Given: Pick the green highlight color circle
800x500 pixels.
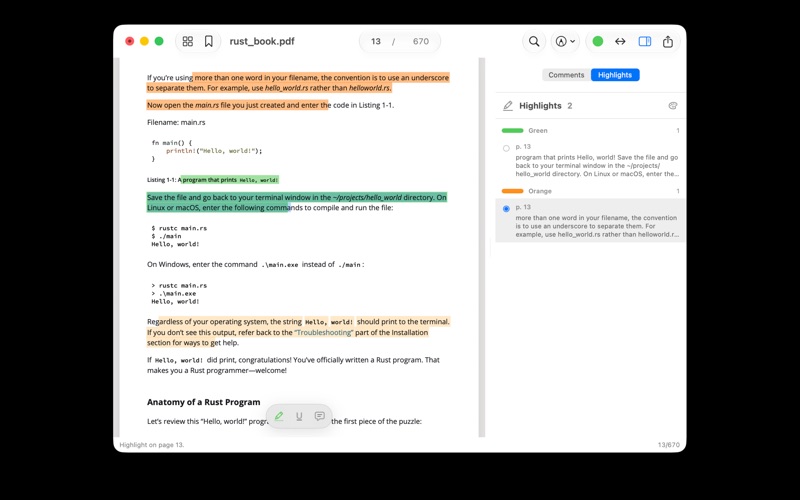Looking at the screenshot, I should [598, 41].
